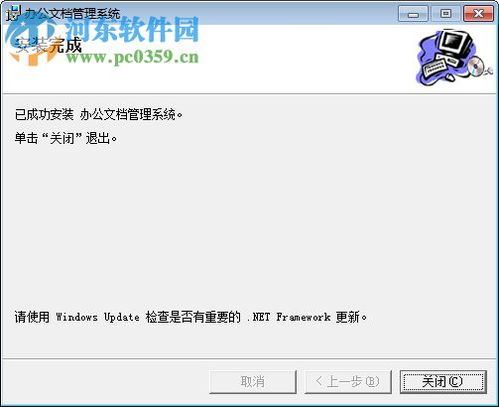Screen dimensions: 499x407
Task: Select the 关闭(C) button to exit setup
Action: tap(443, 382)
